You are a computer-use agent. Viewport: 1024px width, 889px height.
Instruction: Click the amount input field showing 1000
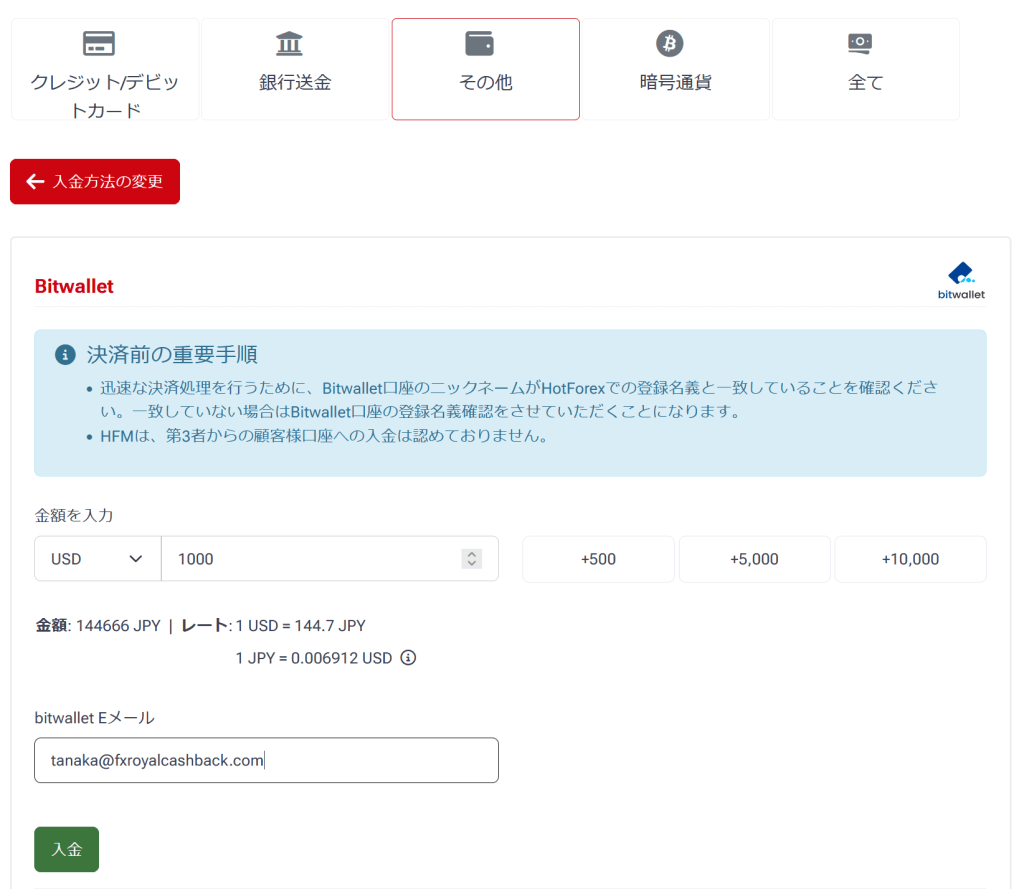tap(330, 559)
